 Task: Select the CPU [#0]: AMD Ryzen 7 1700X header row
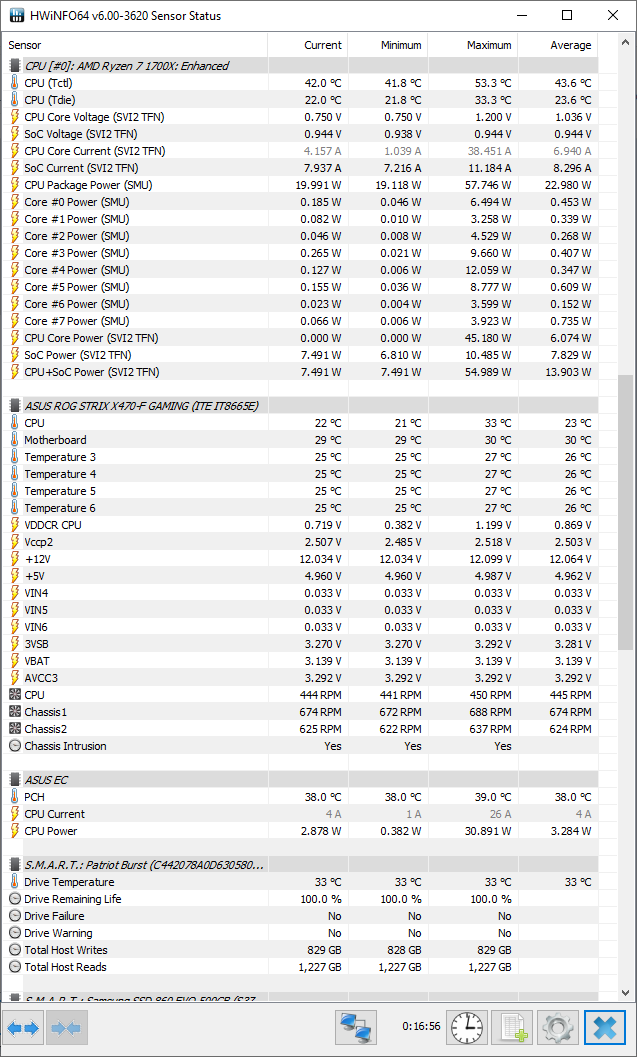point(301,66)
